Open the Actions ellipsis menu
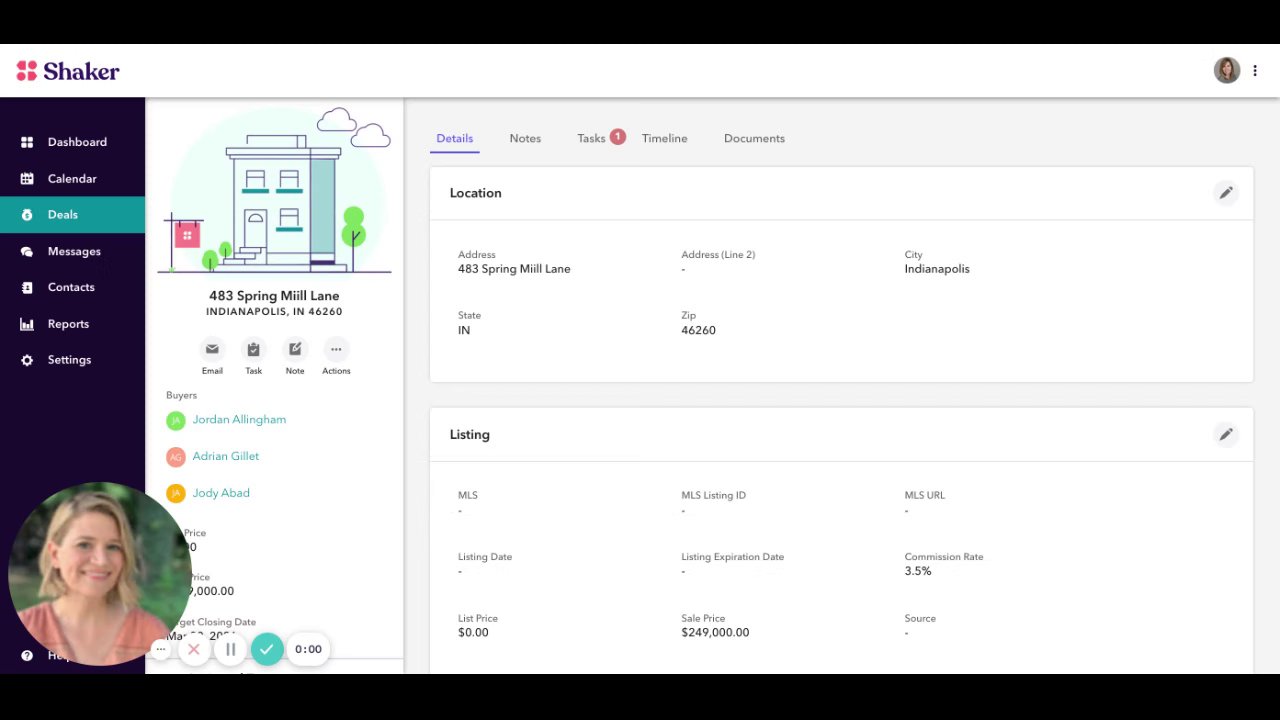This screenshot has height=720, width=1280. tap(336, 349)
